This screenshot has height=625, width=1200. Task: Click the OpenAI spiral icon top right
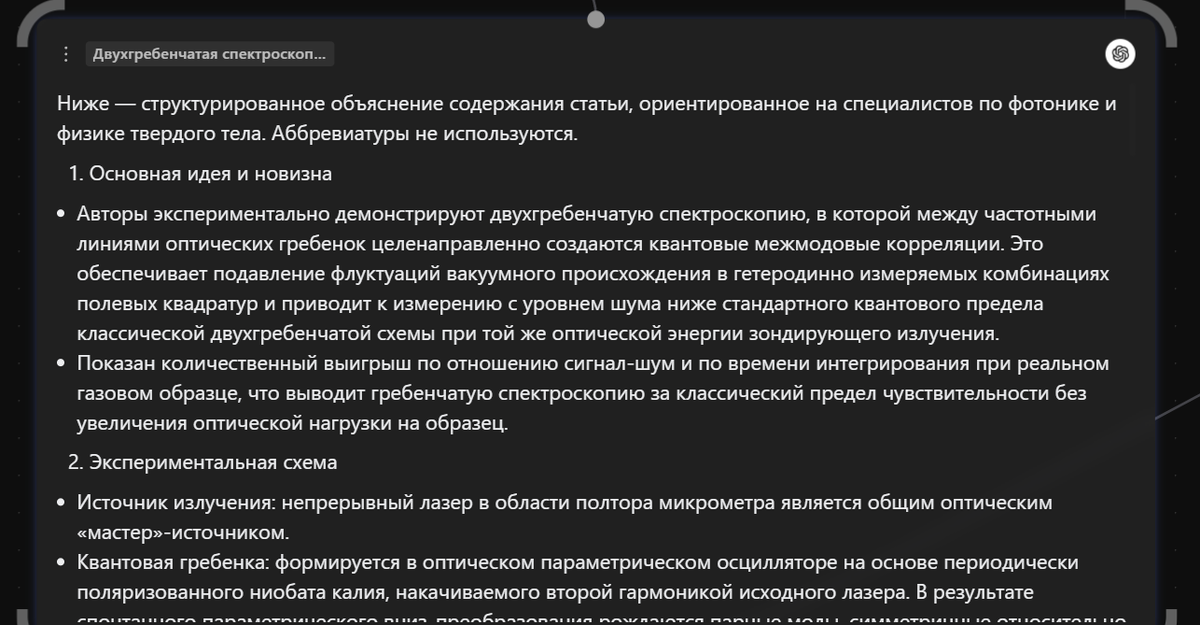(1121, 55)
